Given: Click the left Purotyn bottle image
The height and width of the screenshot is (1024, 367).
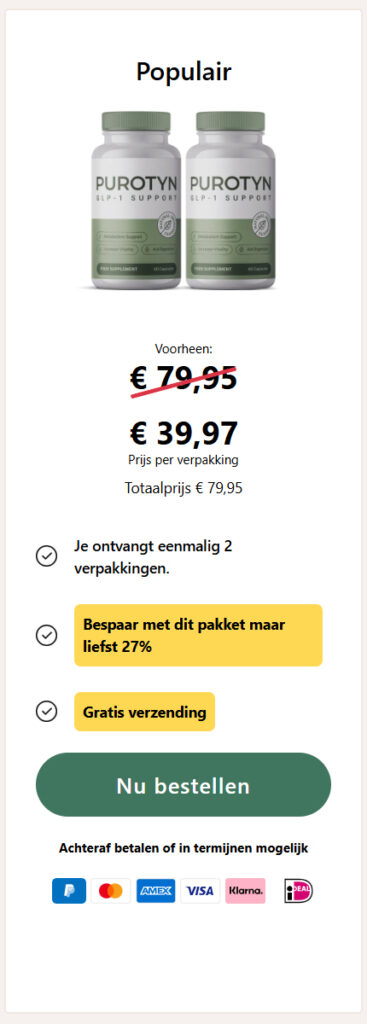Looking at the screenshot, I should point(135,200).
